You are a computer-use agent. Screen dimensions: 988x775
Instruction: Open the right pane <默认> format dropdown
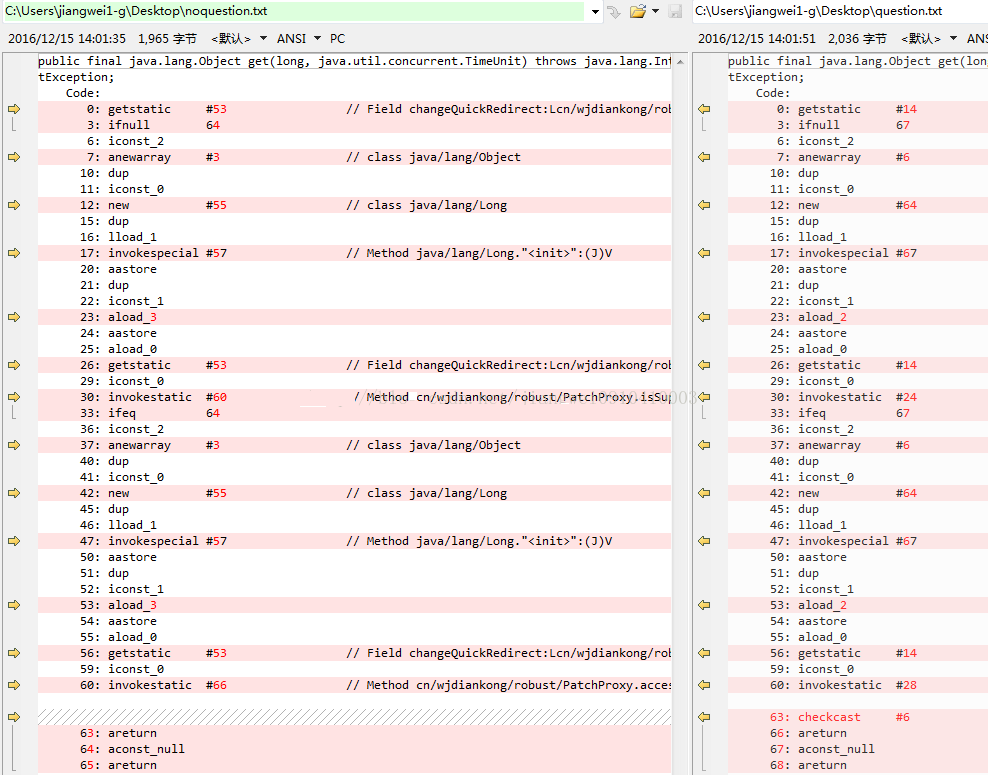[x=929, y=39]
